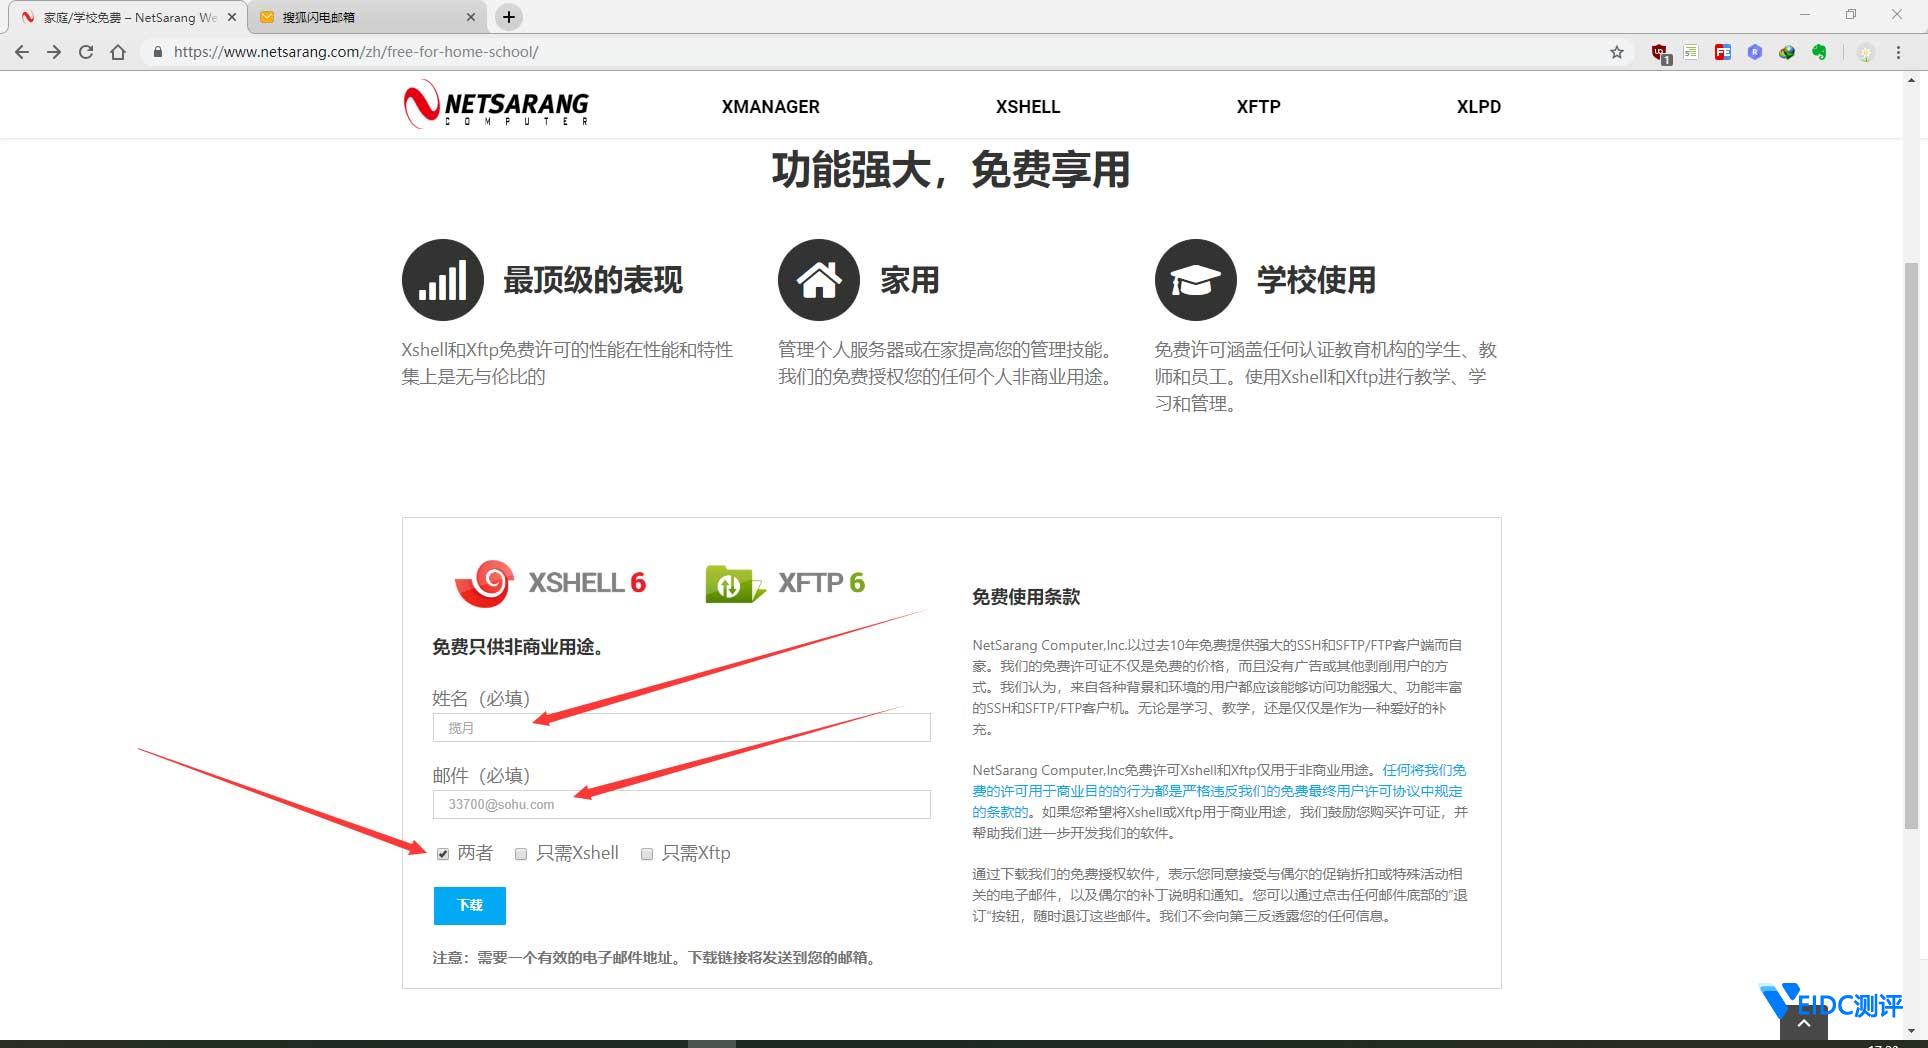This screenshot has height=1048, width=1928.
Task: Open the Internet Download Manager extension
Action: 1787,51
